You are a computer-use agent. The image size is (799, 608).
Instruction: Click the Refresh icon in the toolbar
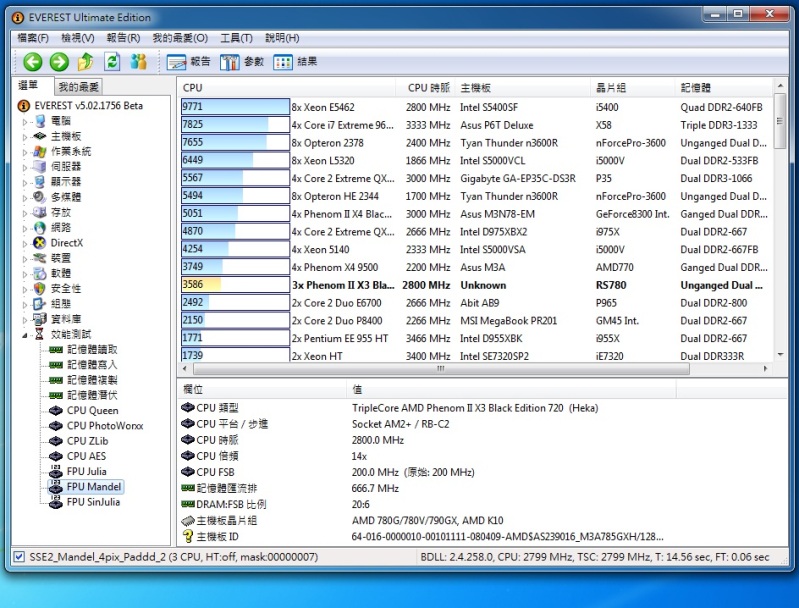pyautogui.click(x=112, y=62)
